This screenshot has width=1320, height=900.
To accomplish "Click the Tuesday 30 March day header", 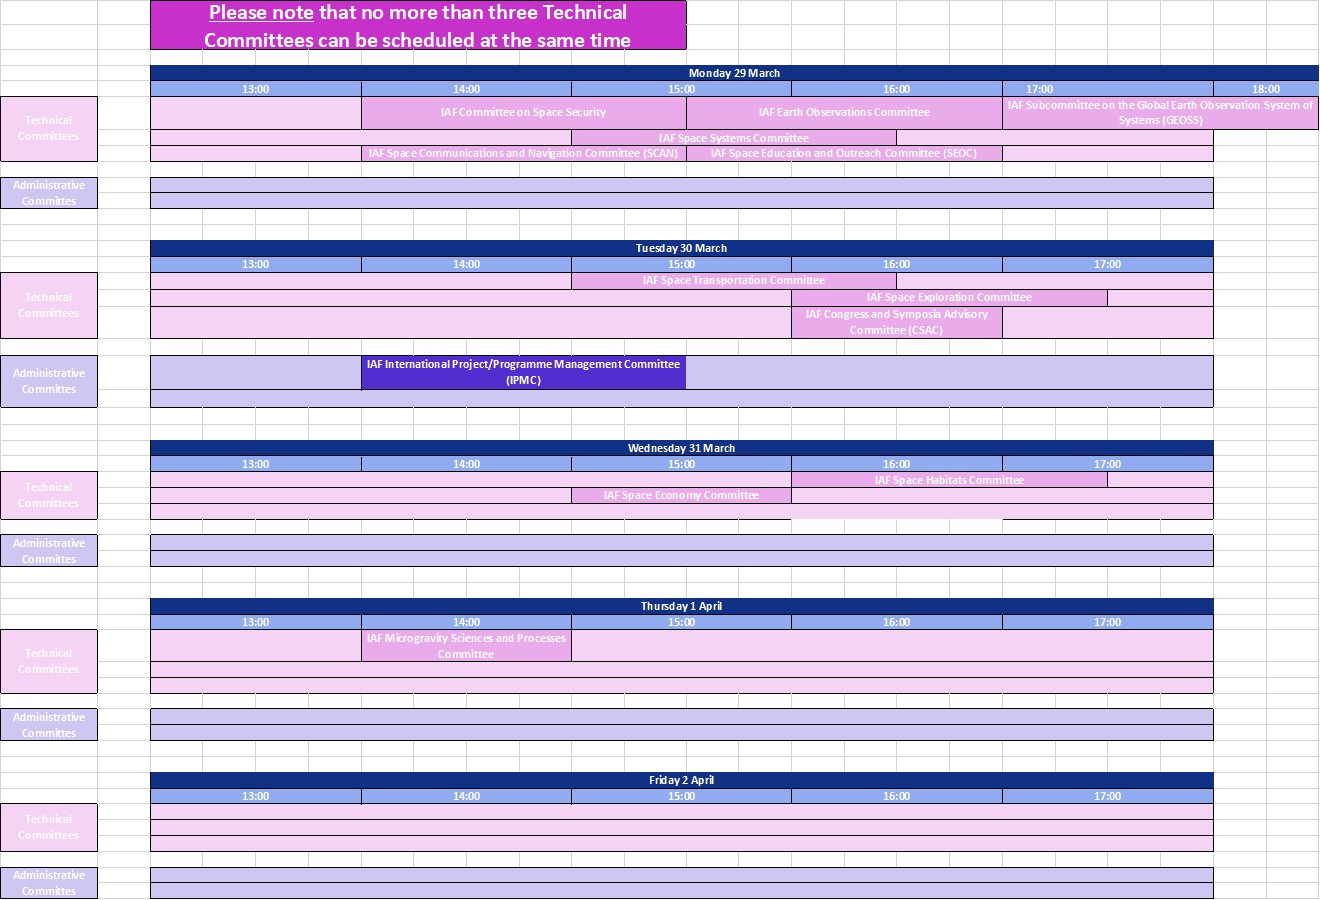I will [x=682, y=248].
